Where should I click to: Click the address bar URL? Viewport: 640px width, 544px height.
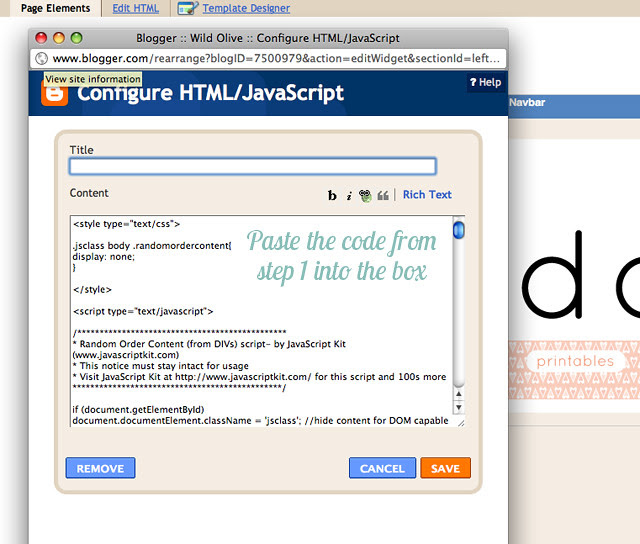pyautogui.click(x=276, y=59)
